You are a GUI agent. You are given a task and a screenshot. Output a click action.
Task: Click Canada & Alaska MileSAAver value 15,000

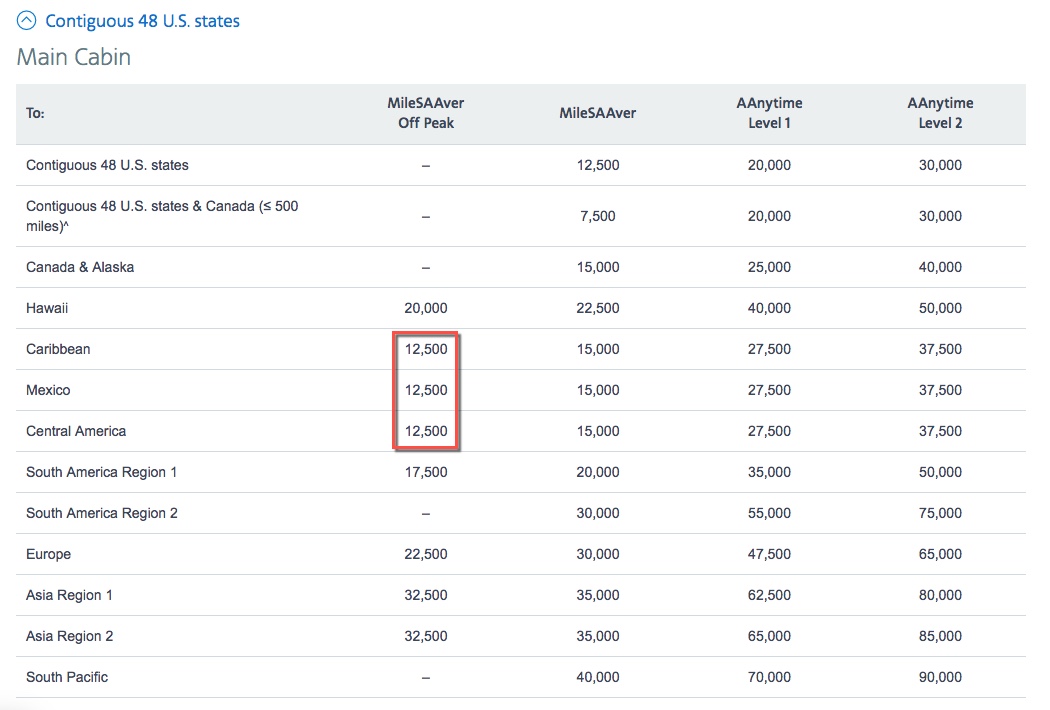coord(598,267)
